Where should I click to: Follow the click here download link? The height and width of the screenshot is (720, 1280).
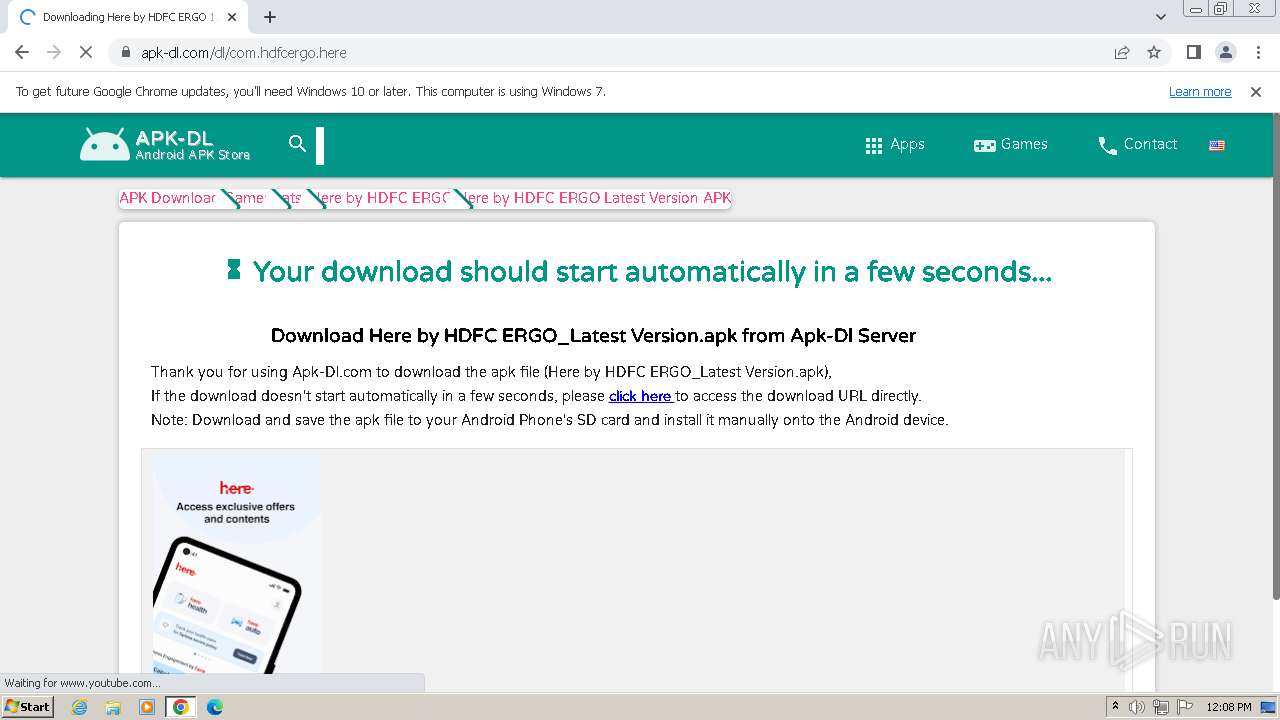point(640,396)
